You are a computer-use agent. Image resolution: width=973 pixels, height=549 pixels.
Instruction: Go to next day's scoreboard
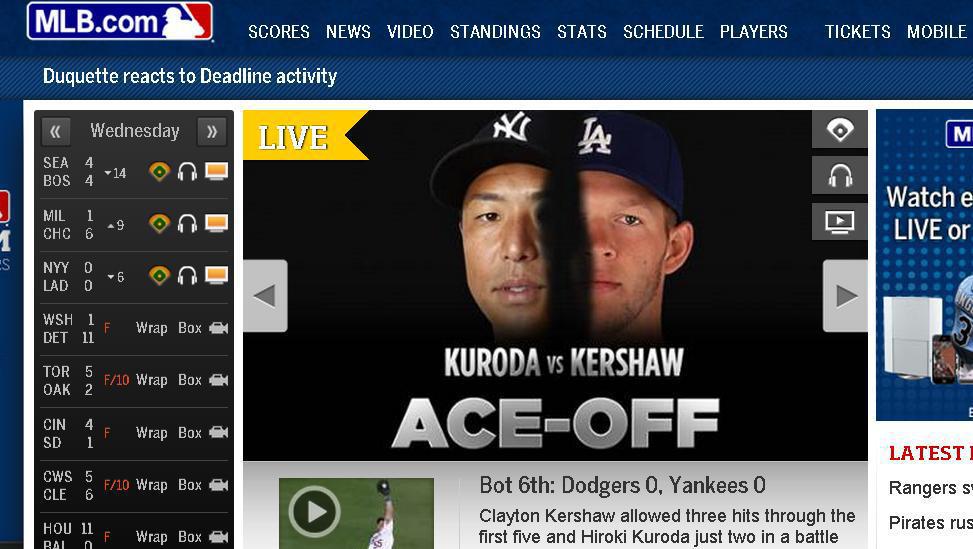(212, 131)
